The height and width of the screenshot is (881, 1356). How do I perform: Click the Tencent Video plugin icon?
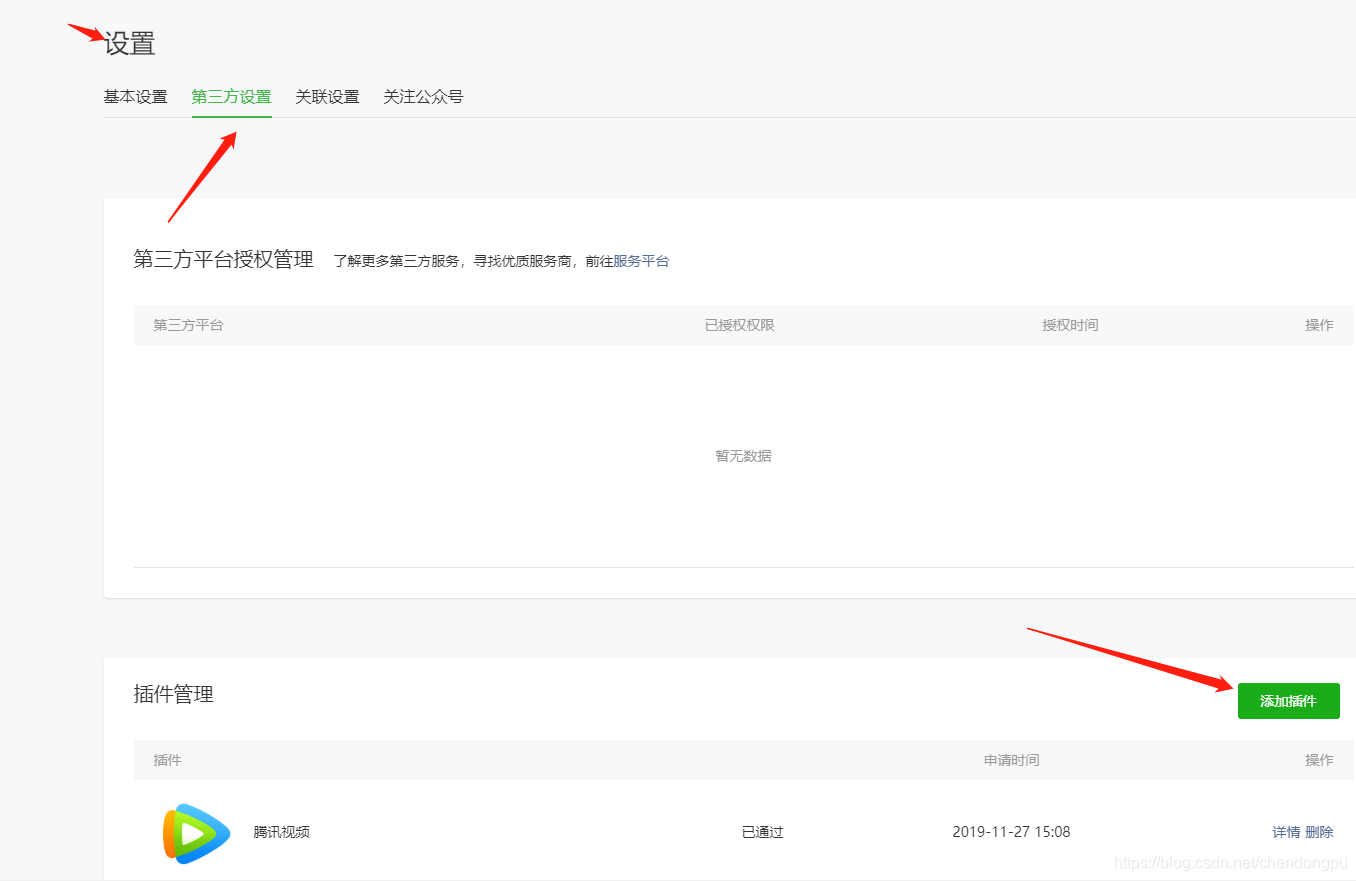(x=196, y=832)
